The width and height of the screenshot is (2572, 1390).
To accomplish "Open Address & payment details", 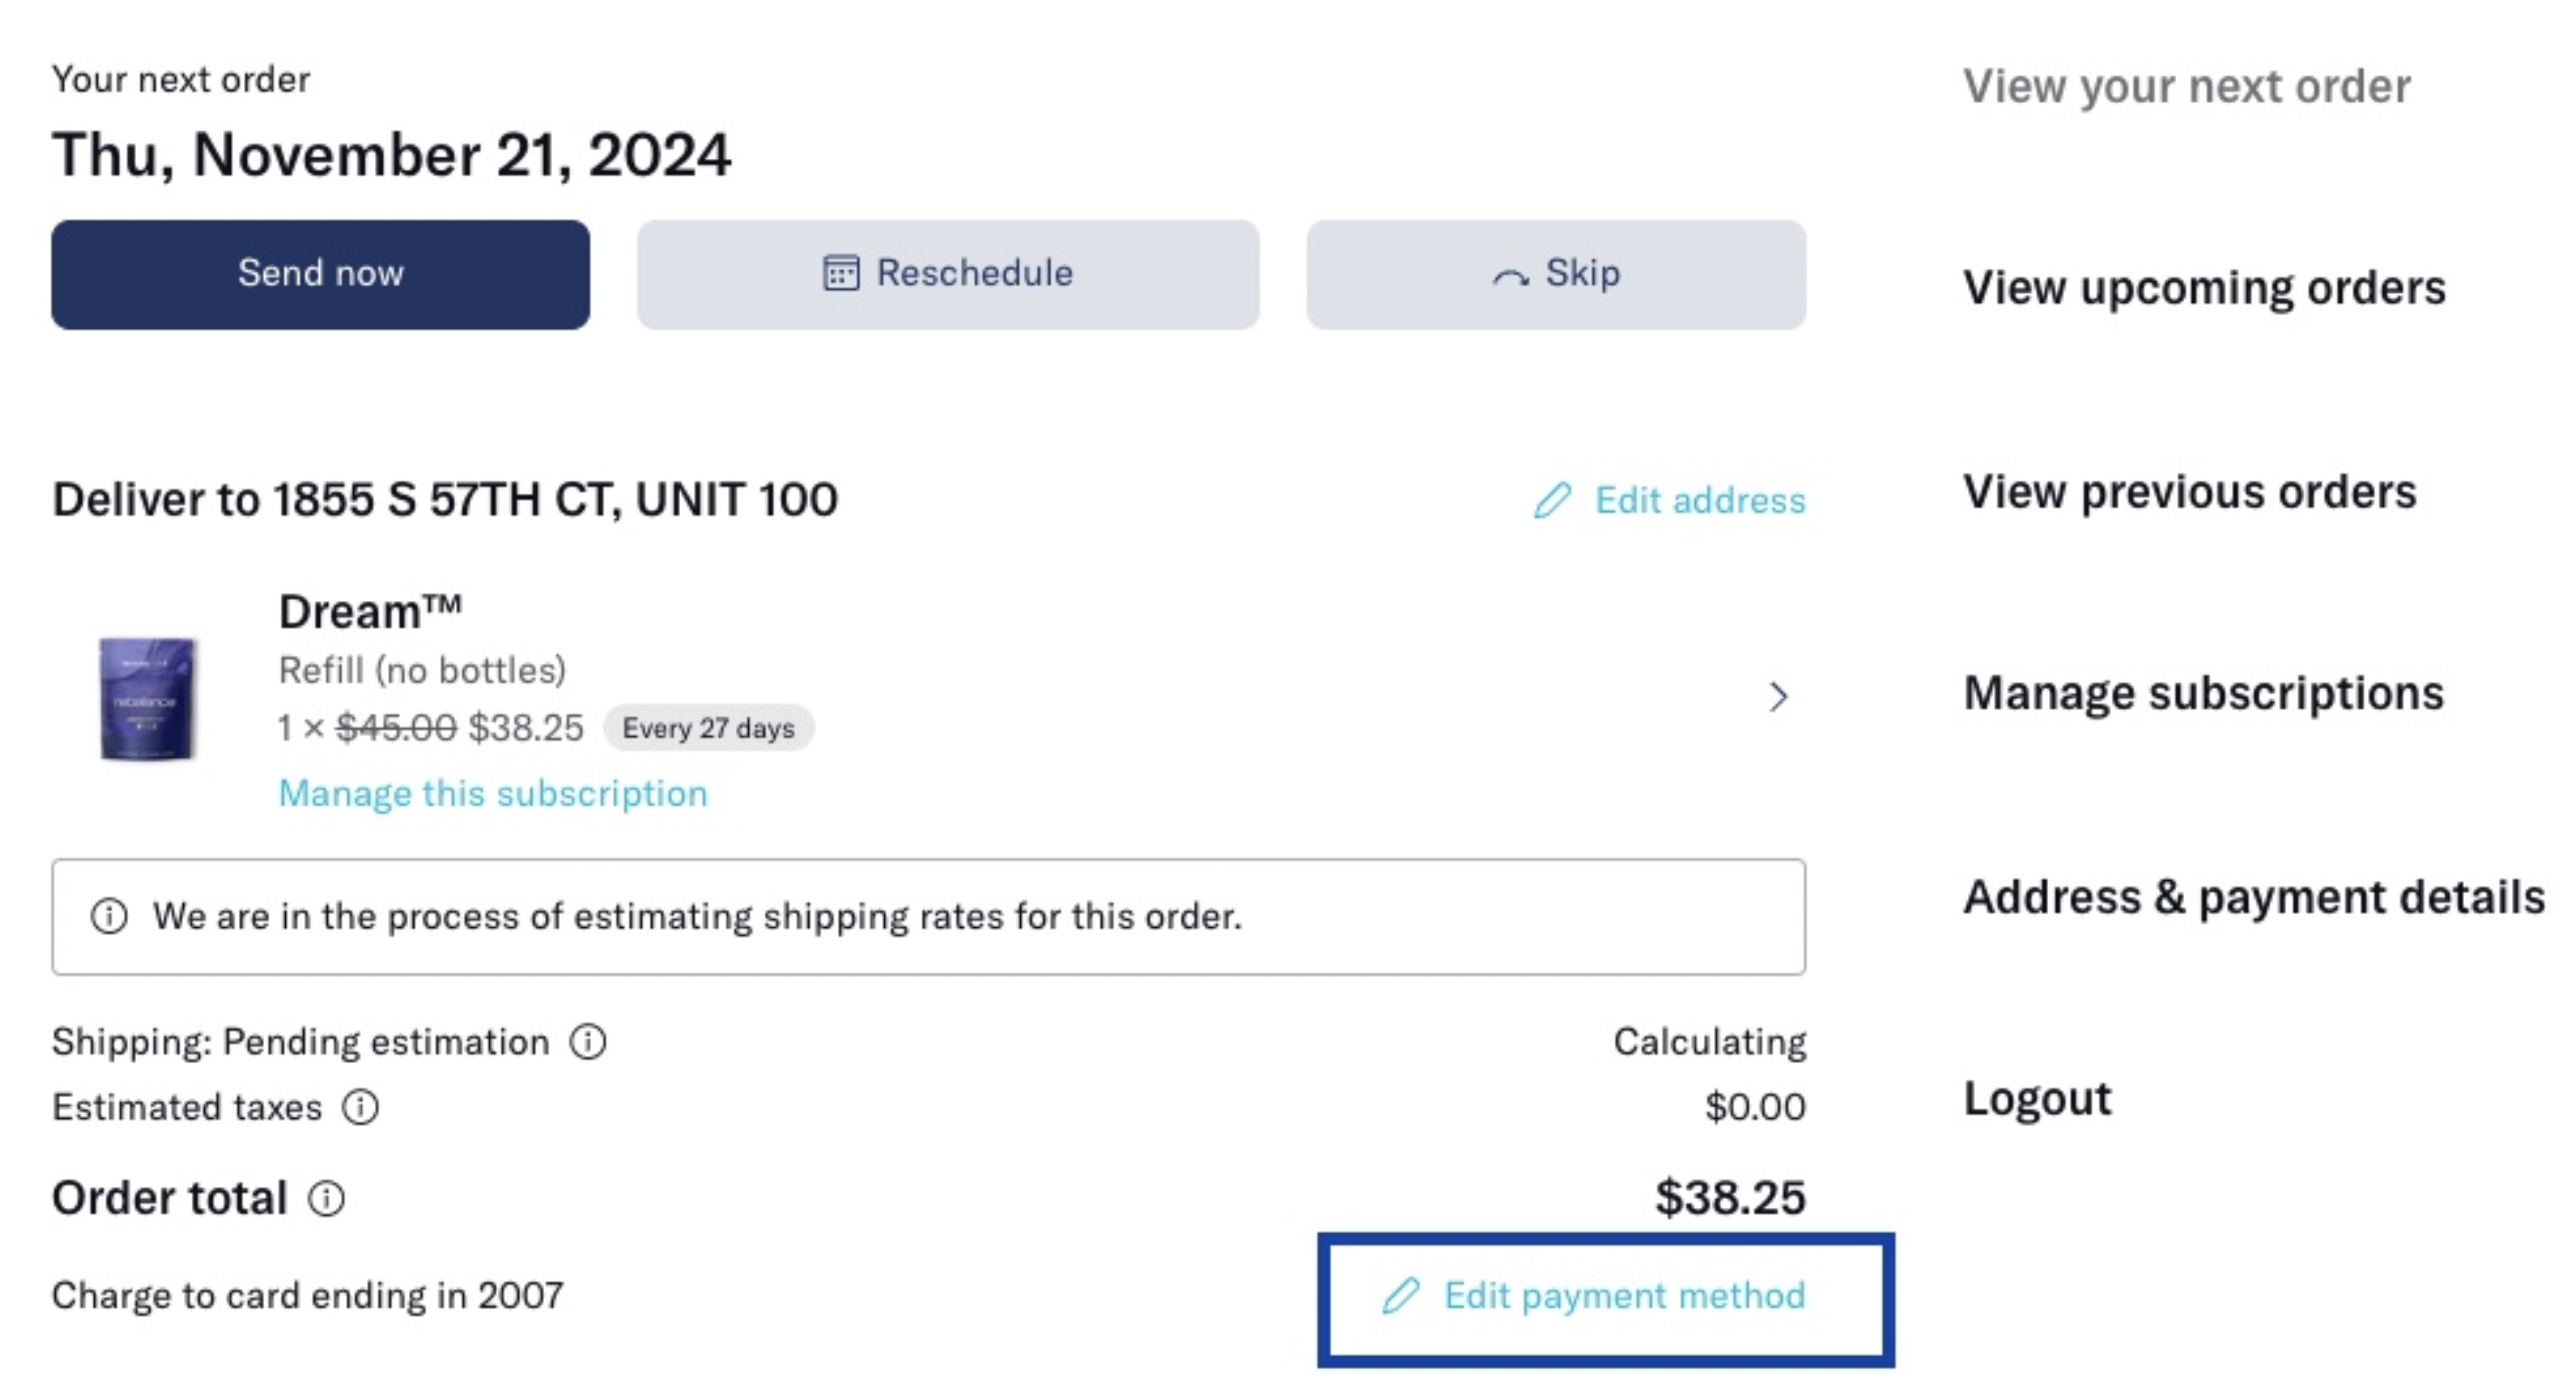I will pyautogui.click(x=2254, y=897).
